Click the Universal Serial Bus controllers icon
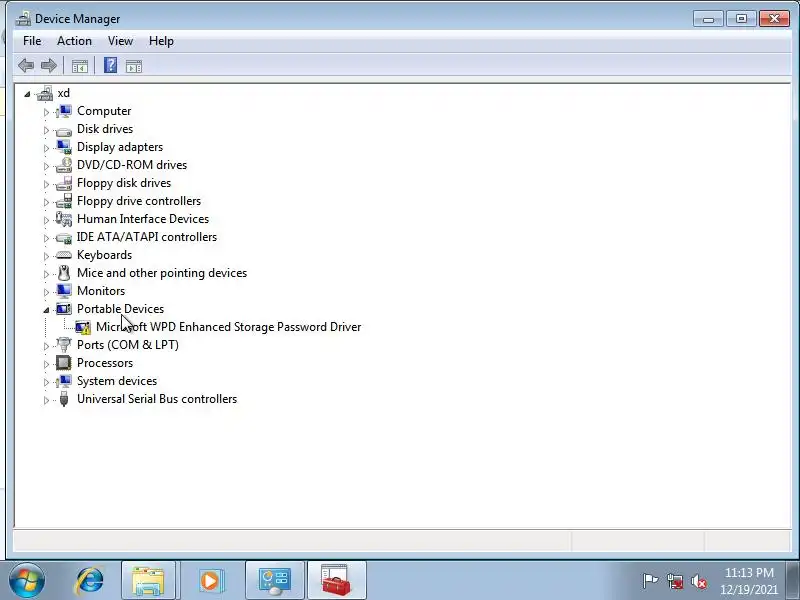The width and height of the screenshot is (800, 600). 64,399
